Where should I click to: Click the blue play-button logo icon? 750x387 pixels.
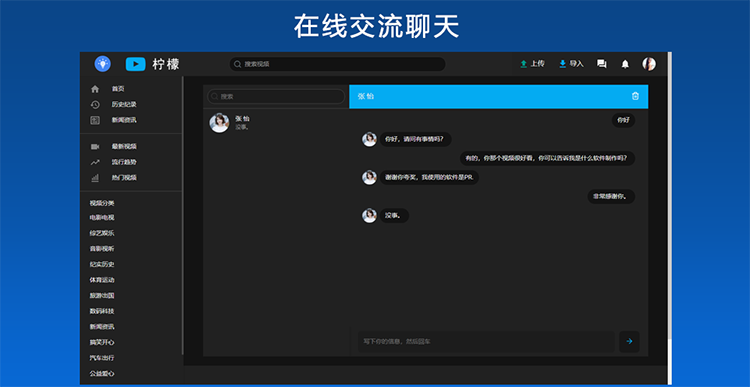135,64
